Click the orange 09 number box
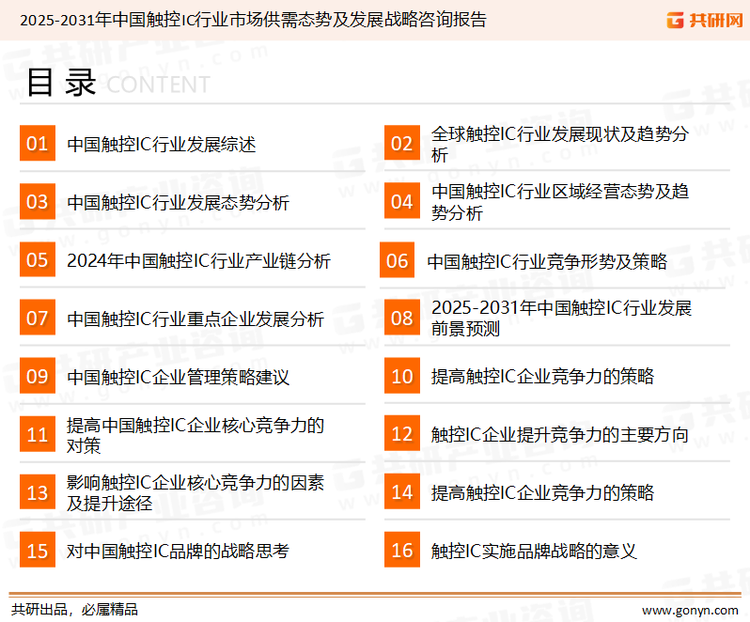Viewport: 750px width, 622px height. pos(37,376)
